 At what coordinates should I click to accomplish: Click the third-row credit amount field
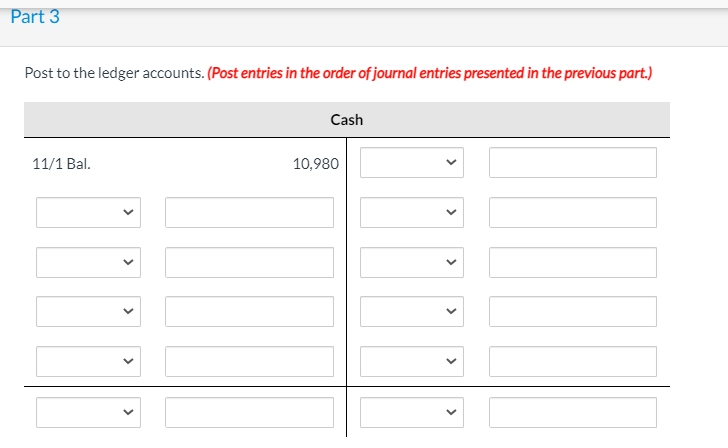tap(572, 262)
